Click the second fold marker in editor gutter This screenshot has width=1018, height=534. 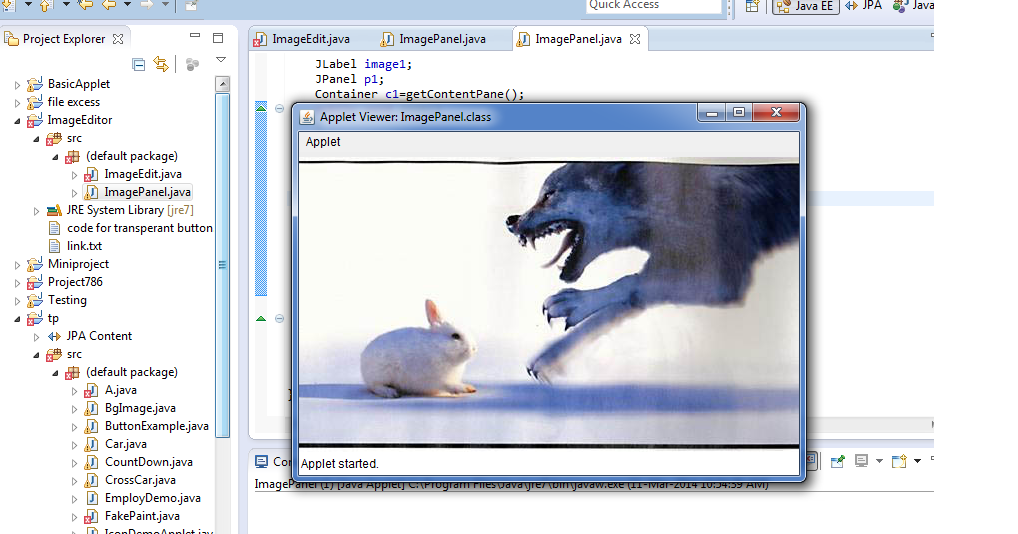pyautogui.click(x=279, y=319)
